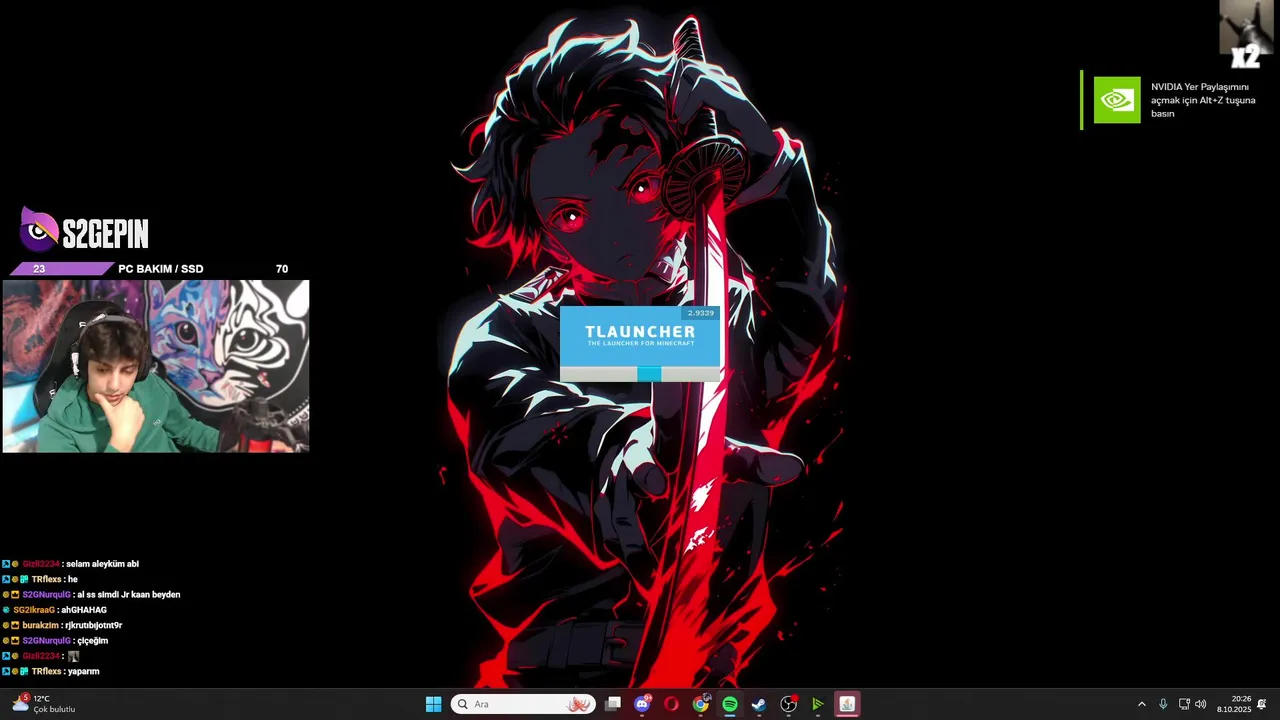Open the green play-arrow app in taskbar
The width and height of the screenshot is (1280, 720).
click(817, 704)
